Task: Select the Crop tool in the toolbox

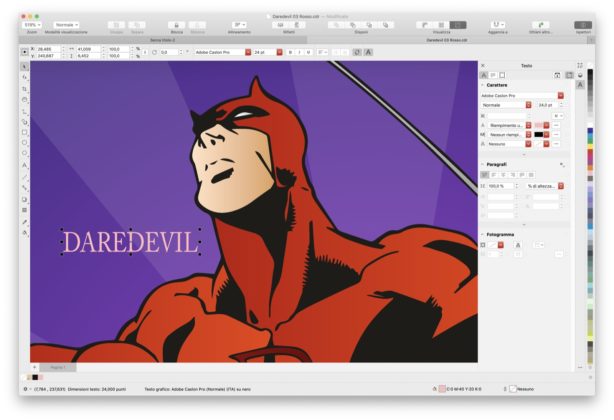Action: 25,89
